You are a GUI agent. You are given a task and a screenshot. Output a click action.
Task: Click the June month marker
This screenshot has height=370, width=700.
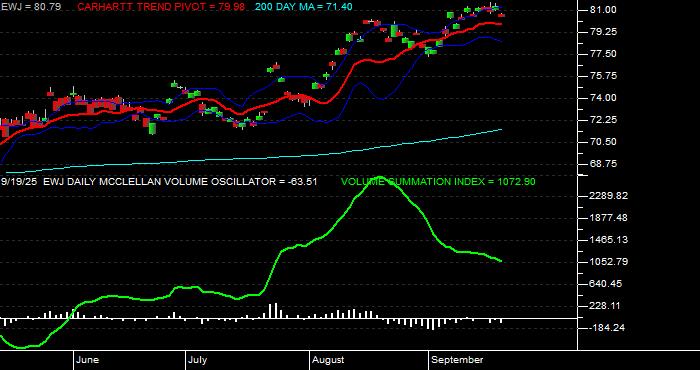88,360
